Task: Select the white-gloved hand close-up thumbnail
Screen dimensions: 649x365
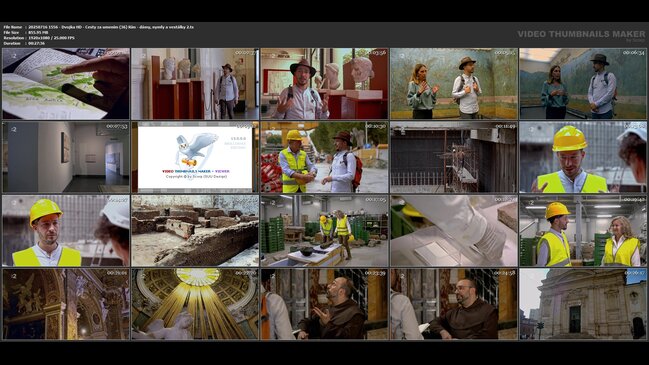Action: pos(454,231)
